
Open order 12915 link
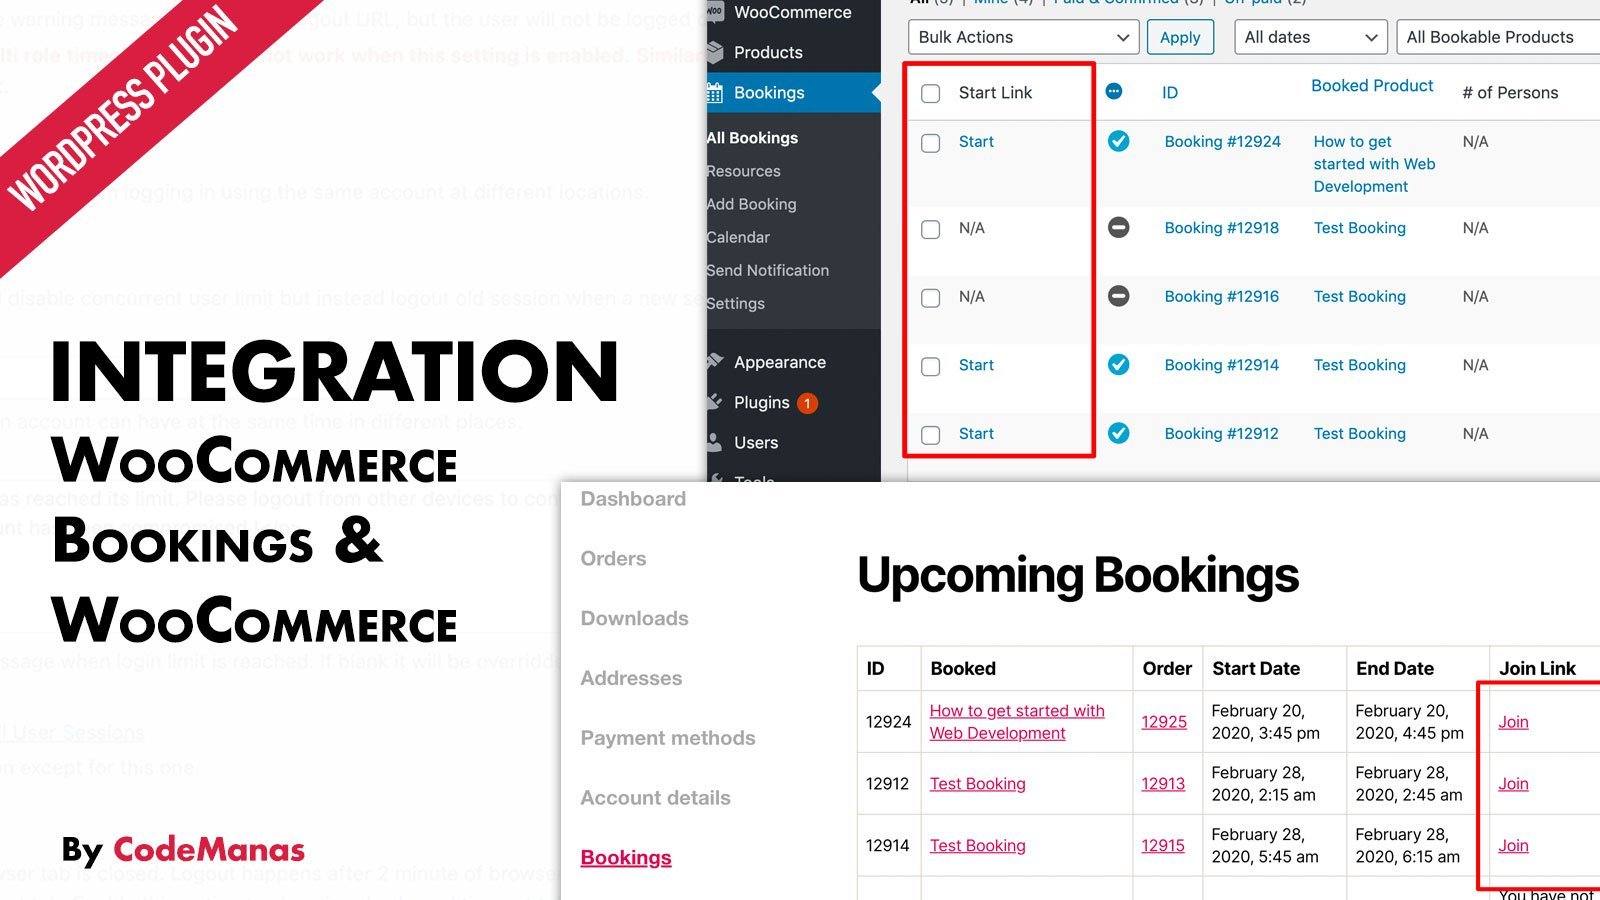coord(1163,846)
